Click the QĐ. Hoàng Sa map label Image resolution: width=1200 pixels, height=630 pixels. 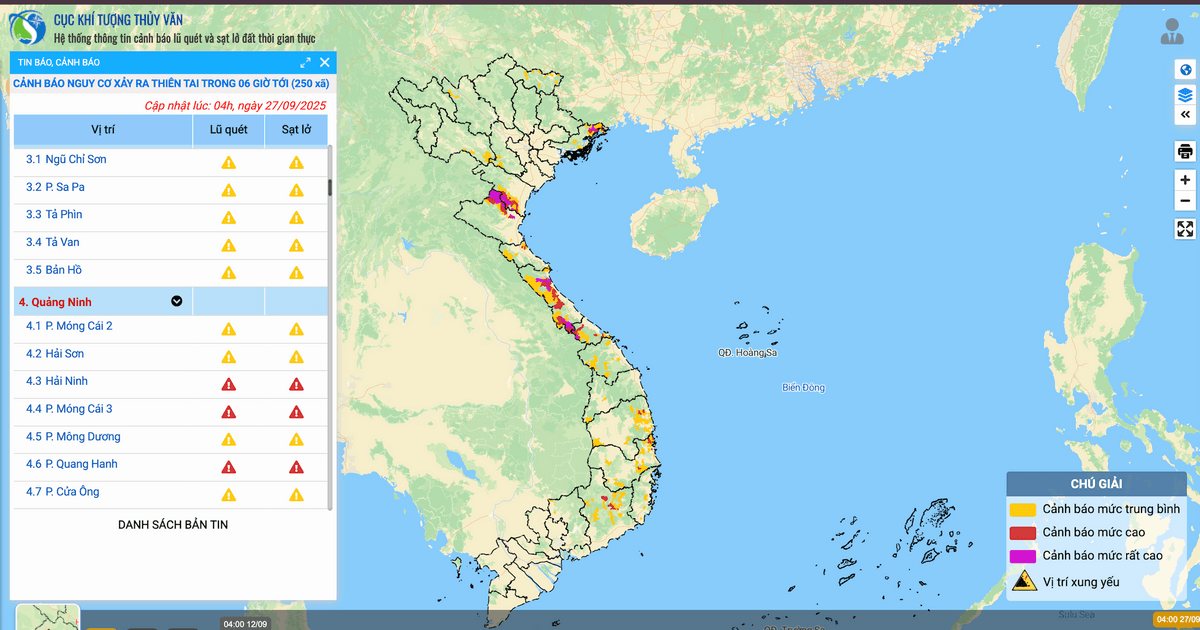tap(747, 353)
